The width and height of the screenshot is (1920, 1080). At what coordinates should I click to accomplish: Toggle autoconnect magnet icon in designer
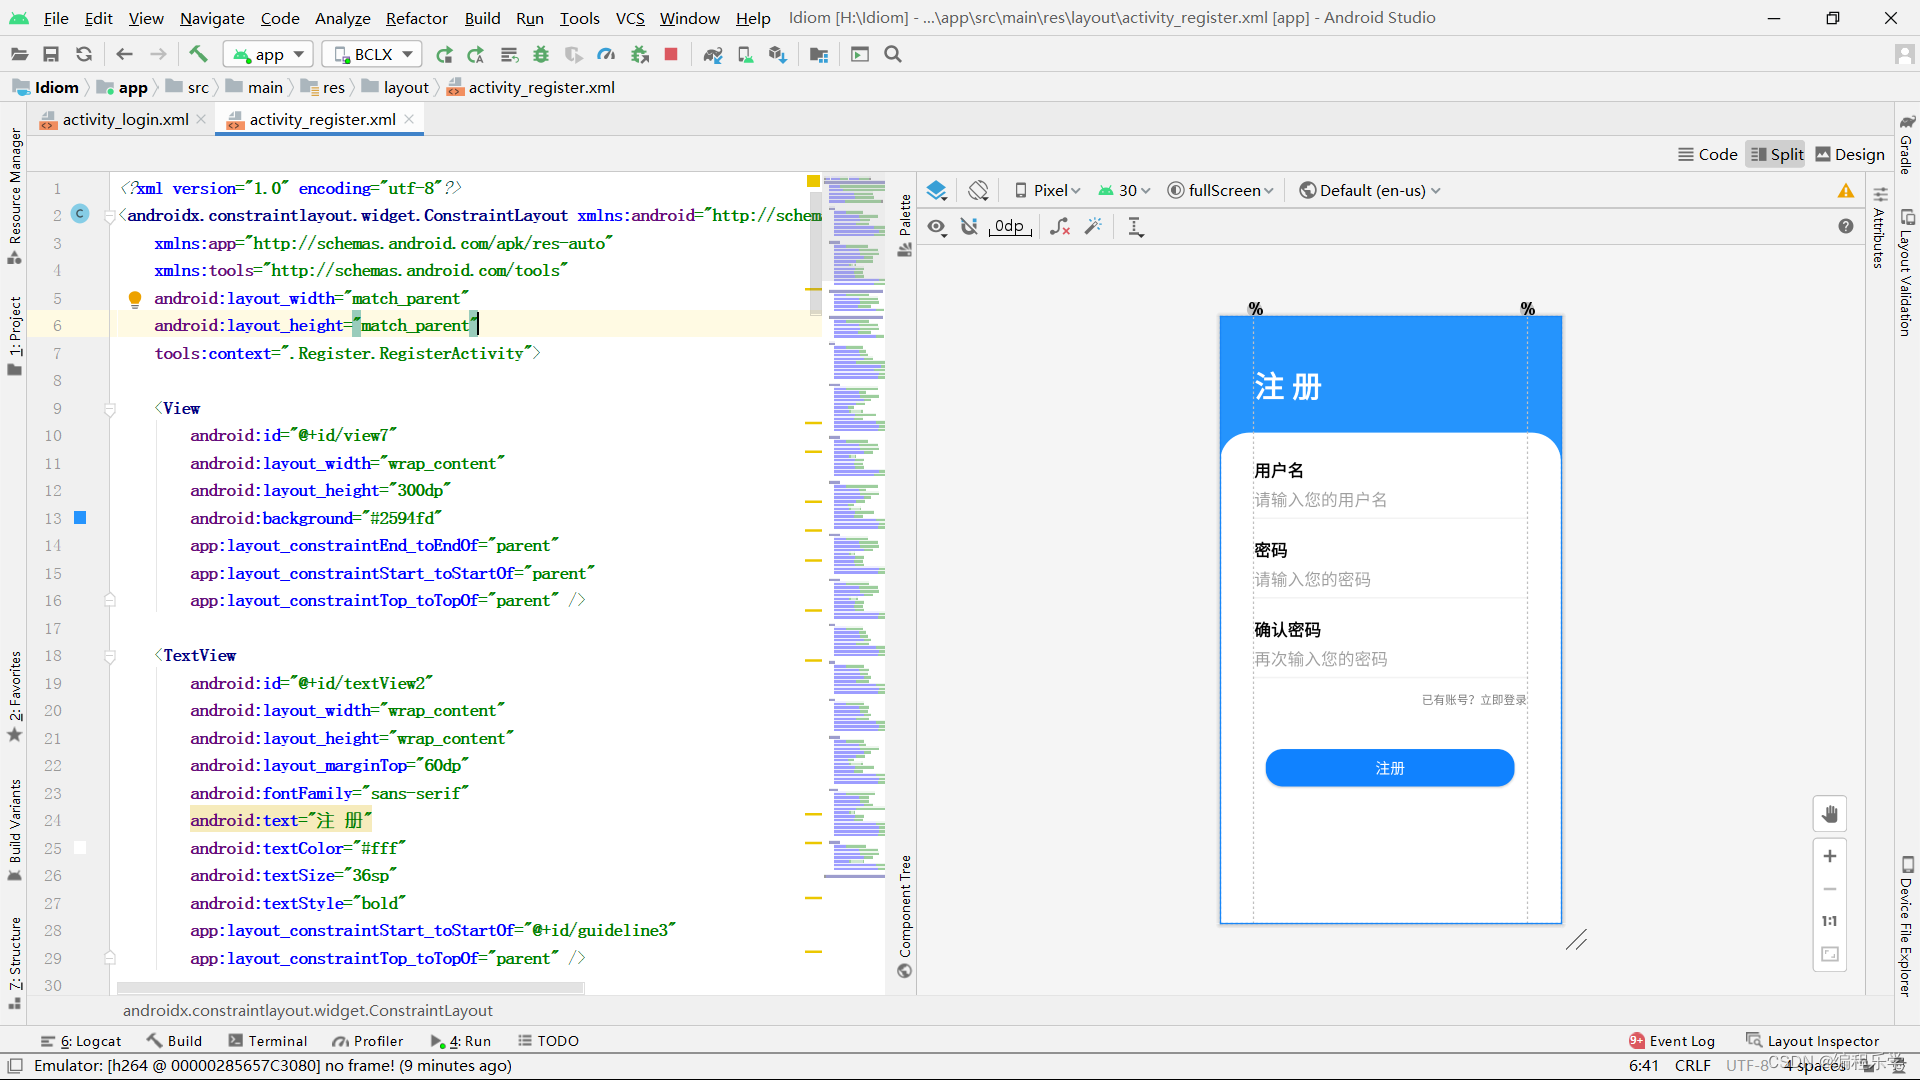(969, 227)
